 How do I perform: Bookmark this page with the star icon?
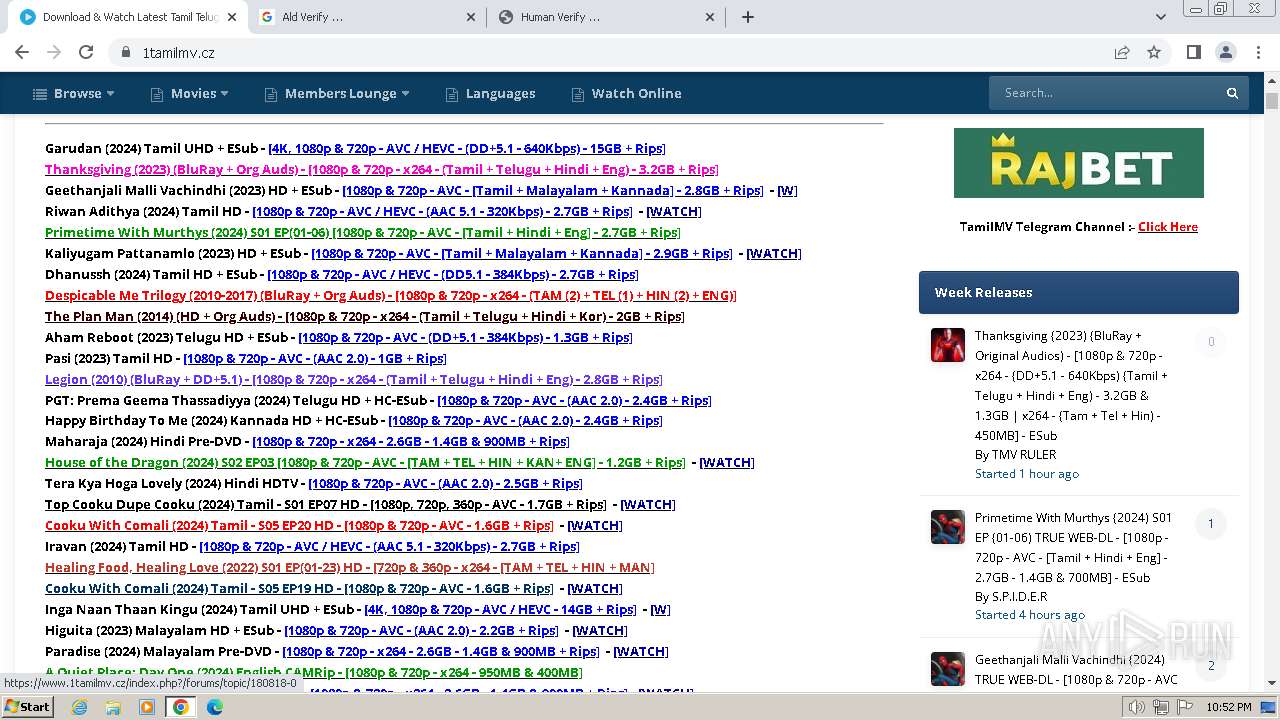[x=1154, y=52]
